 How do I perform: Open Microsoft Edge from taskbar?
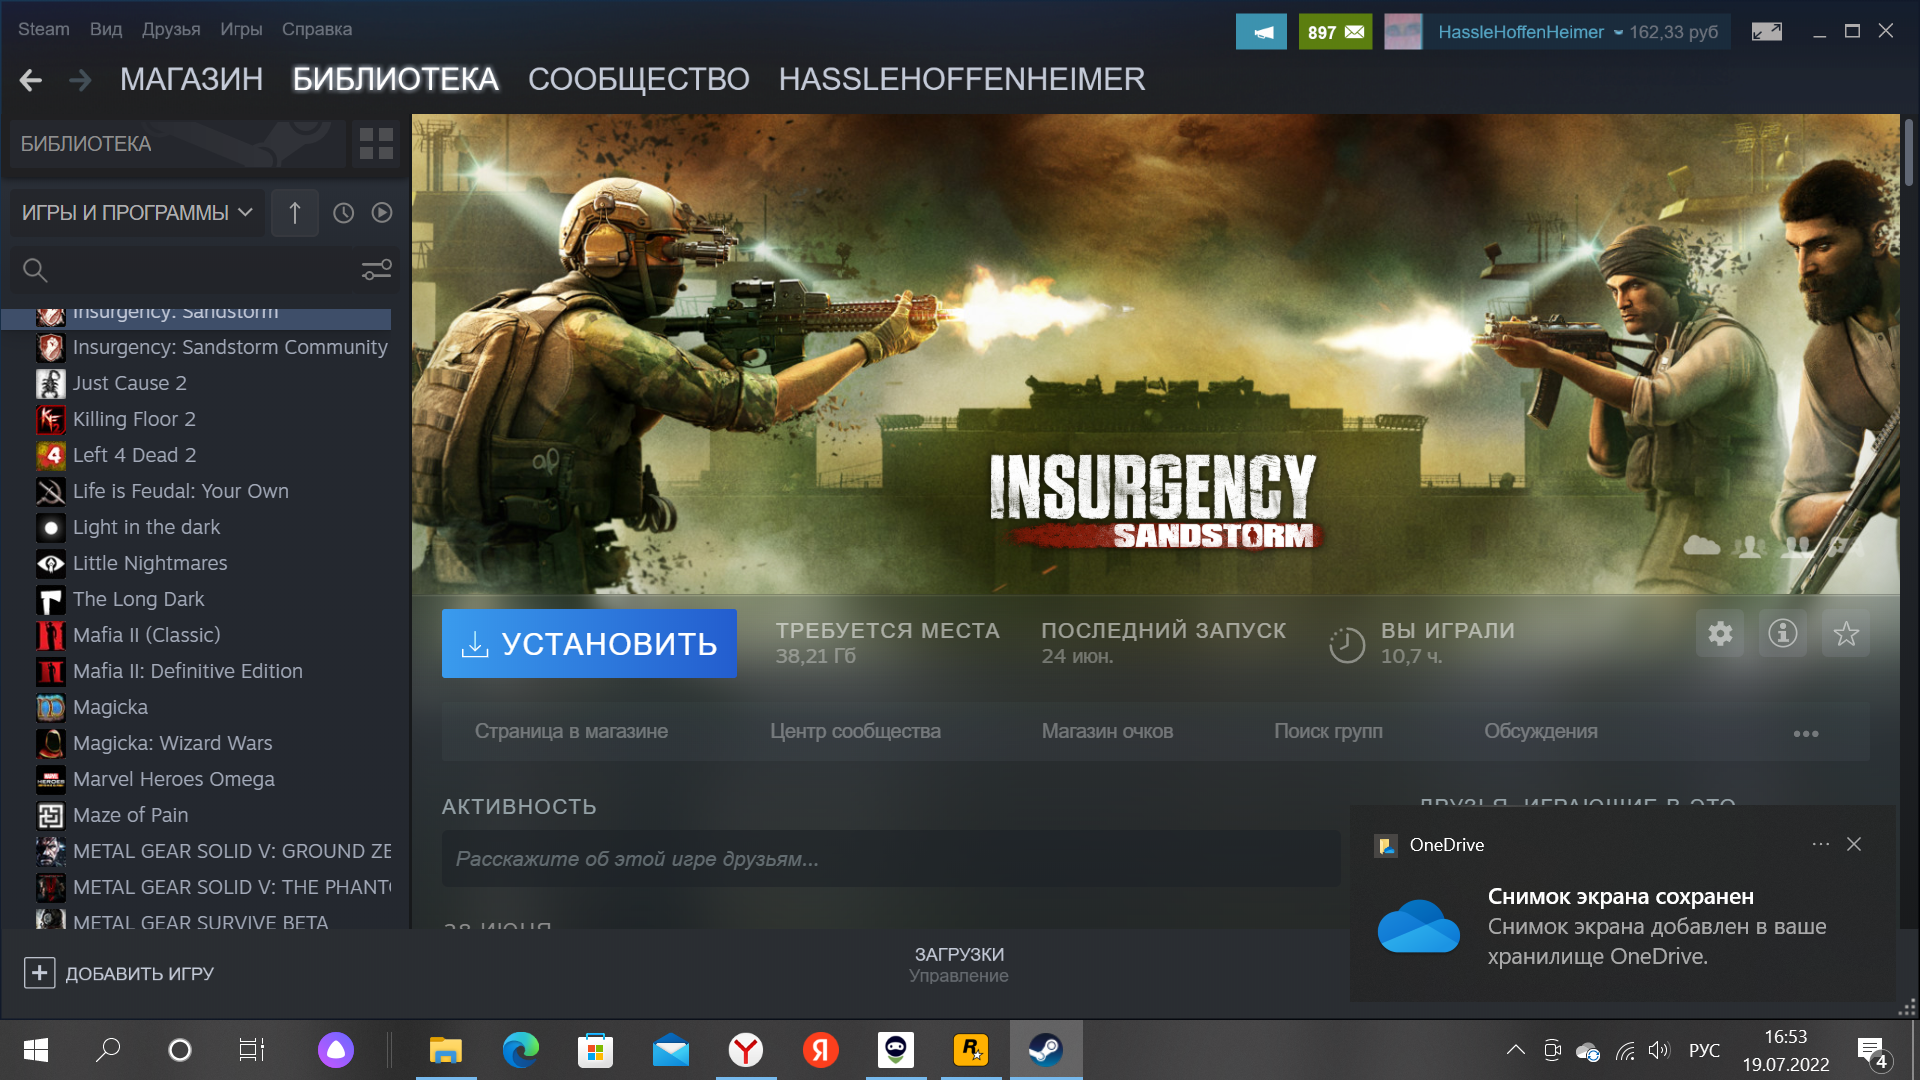[520, 1050]
